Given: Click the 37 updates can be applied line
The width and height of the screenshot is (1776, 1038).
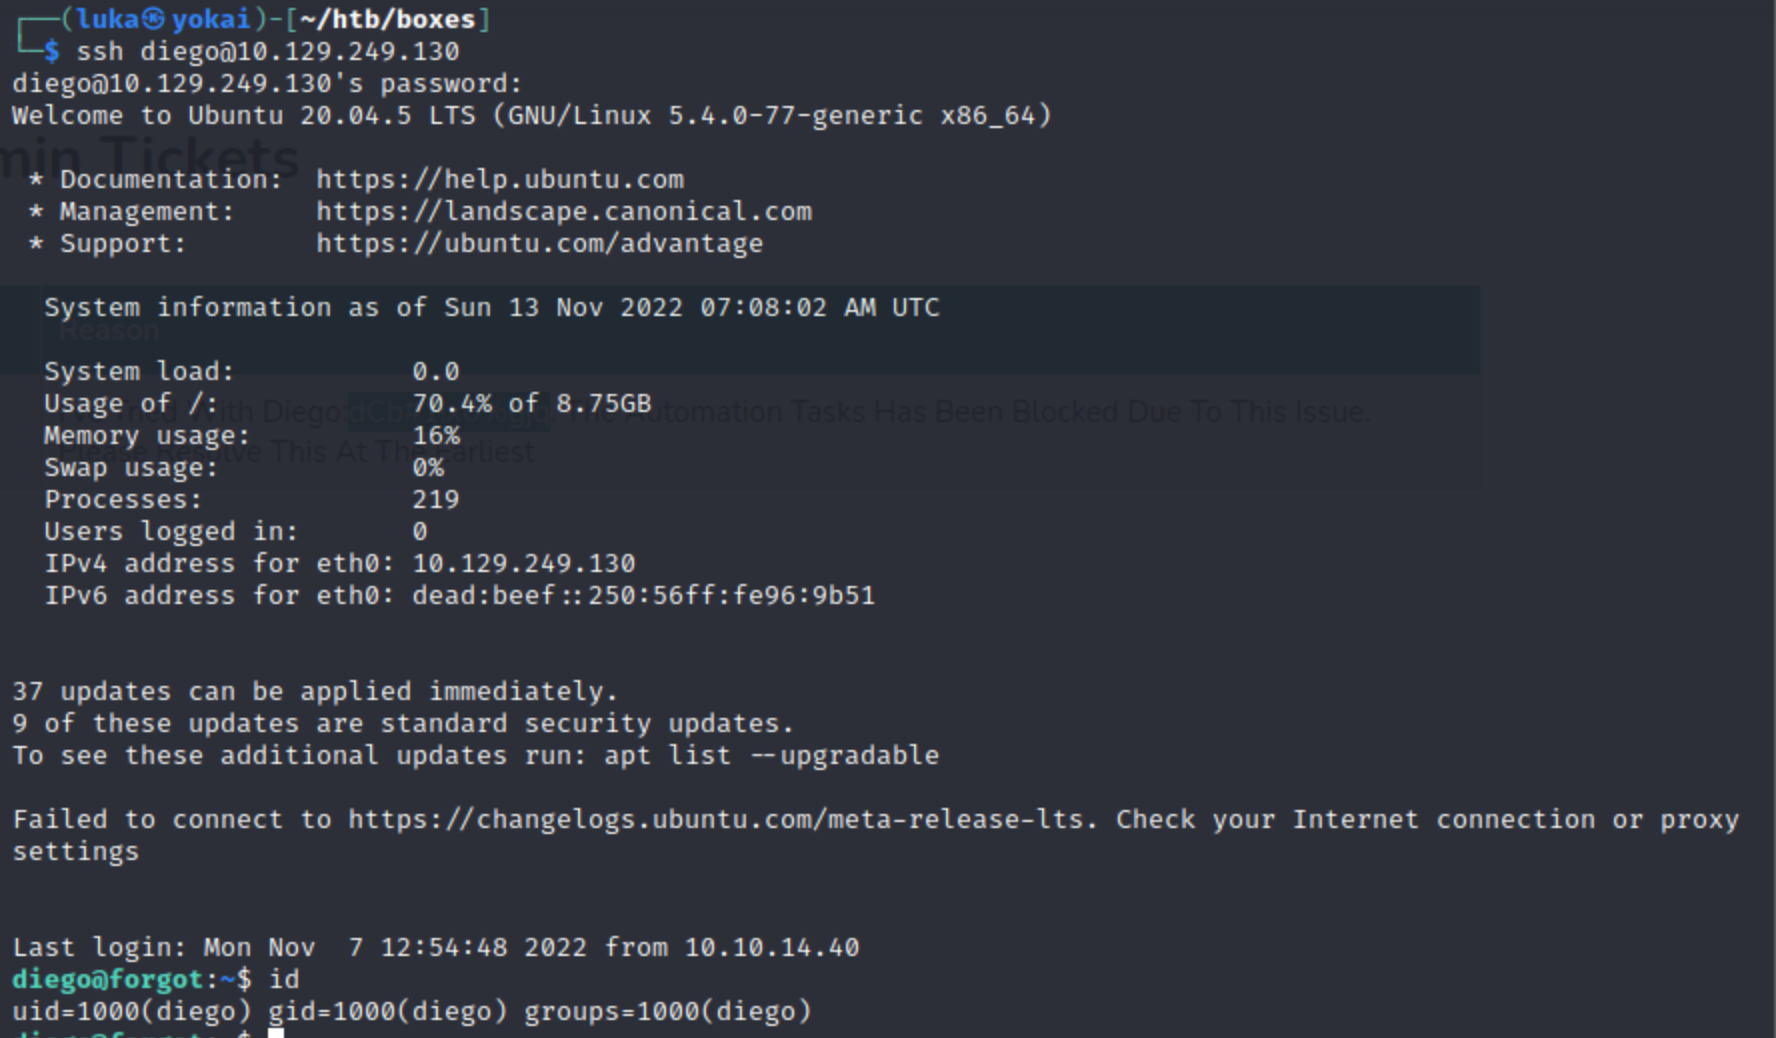Looking at the screenshot, I should (315, 692).
